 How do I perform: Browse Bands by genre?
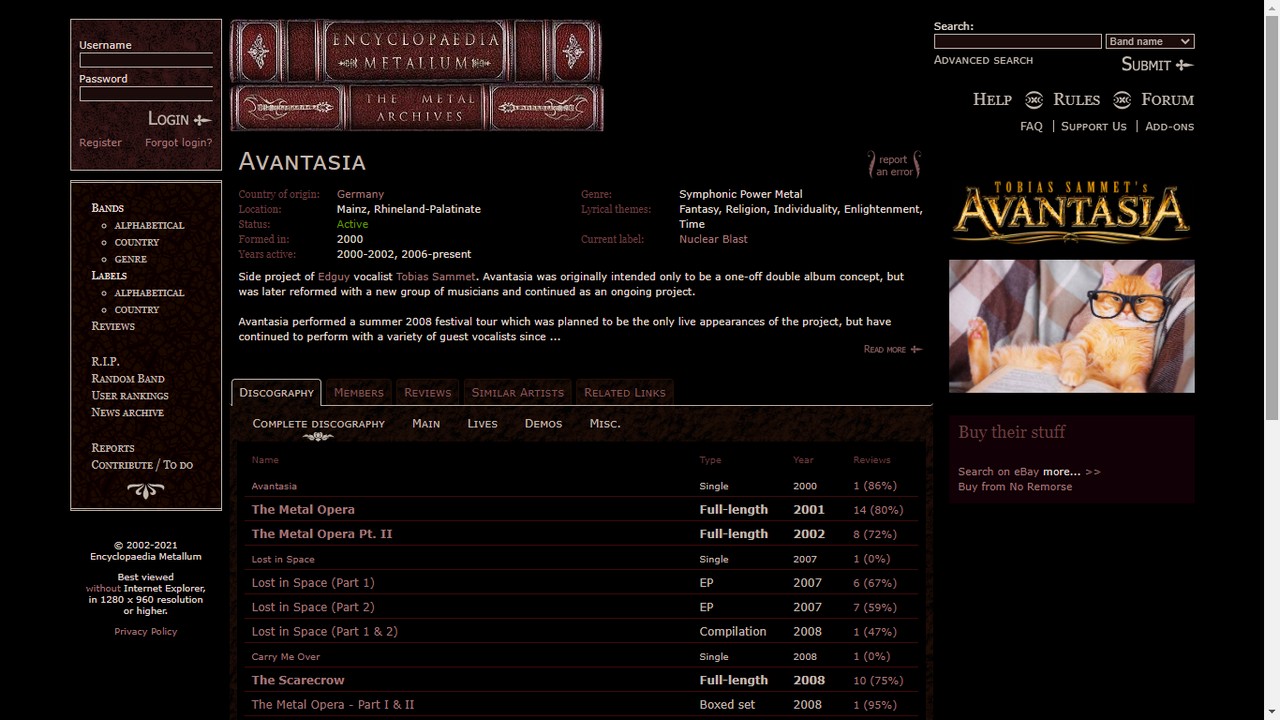(x=130, y=259)
